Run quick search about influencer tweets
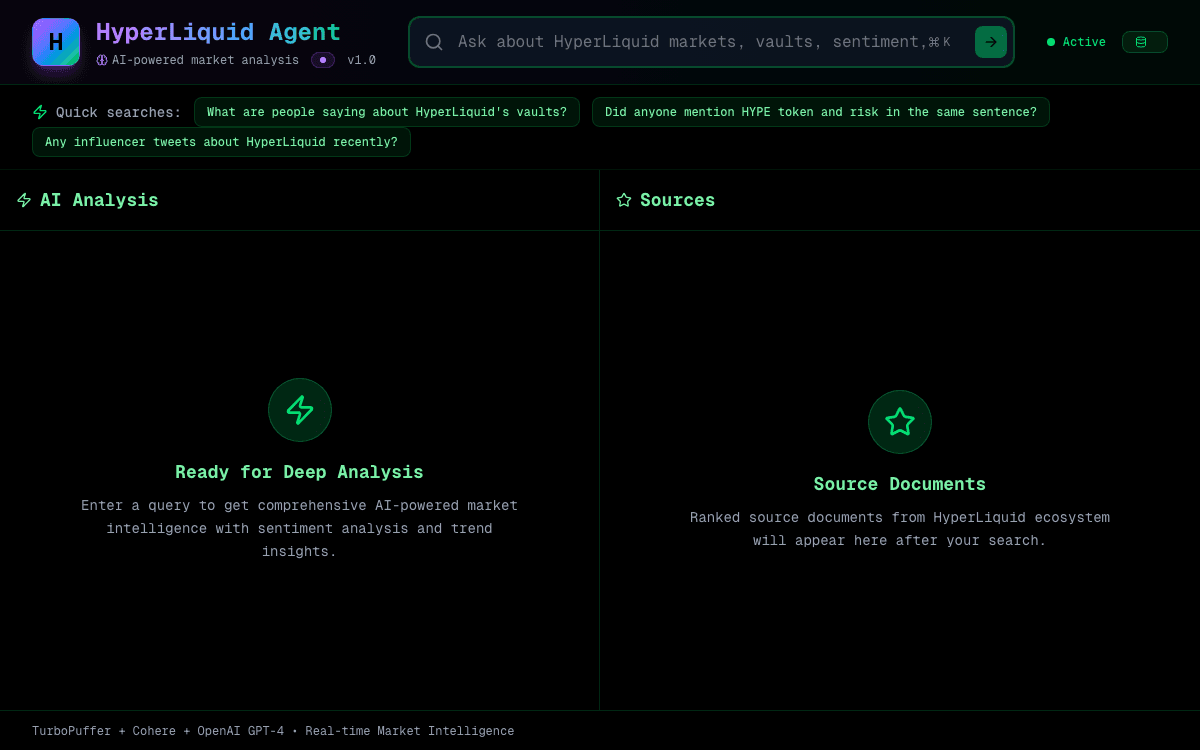Viewport: 1200px width, 750px height. (221, 142)
